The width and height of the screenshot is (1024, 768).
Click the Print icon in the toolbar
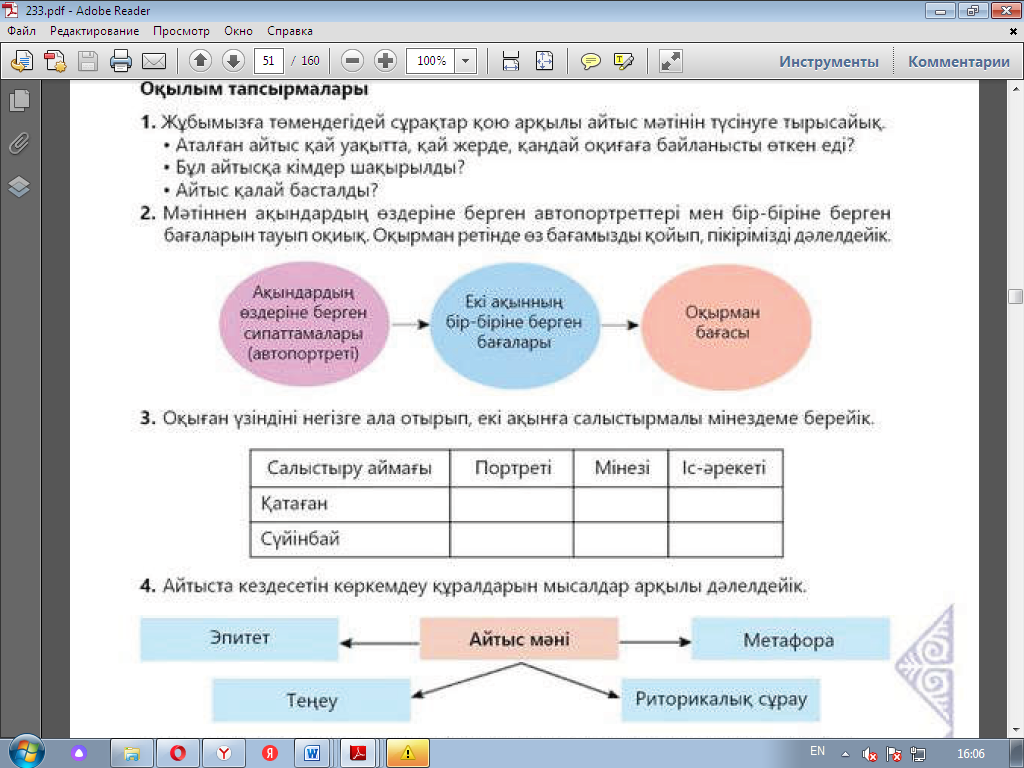(x=121, y=61)
